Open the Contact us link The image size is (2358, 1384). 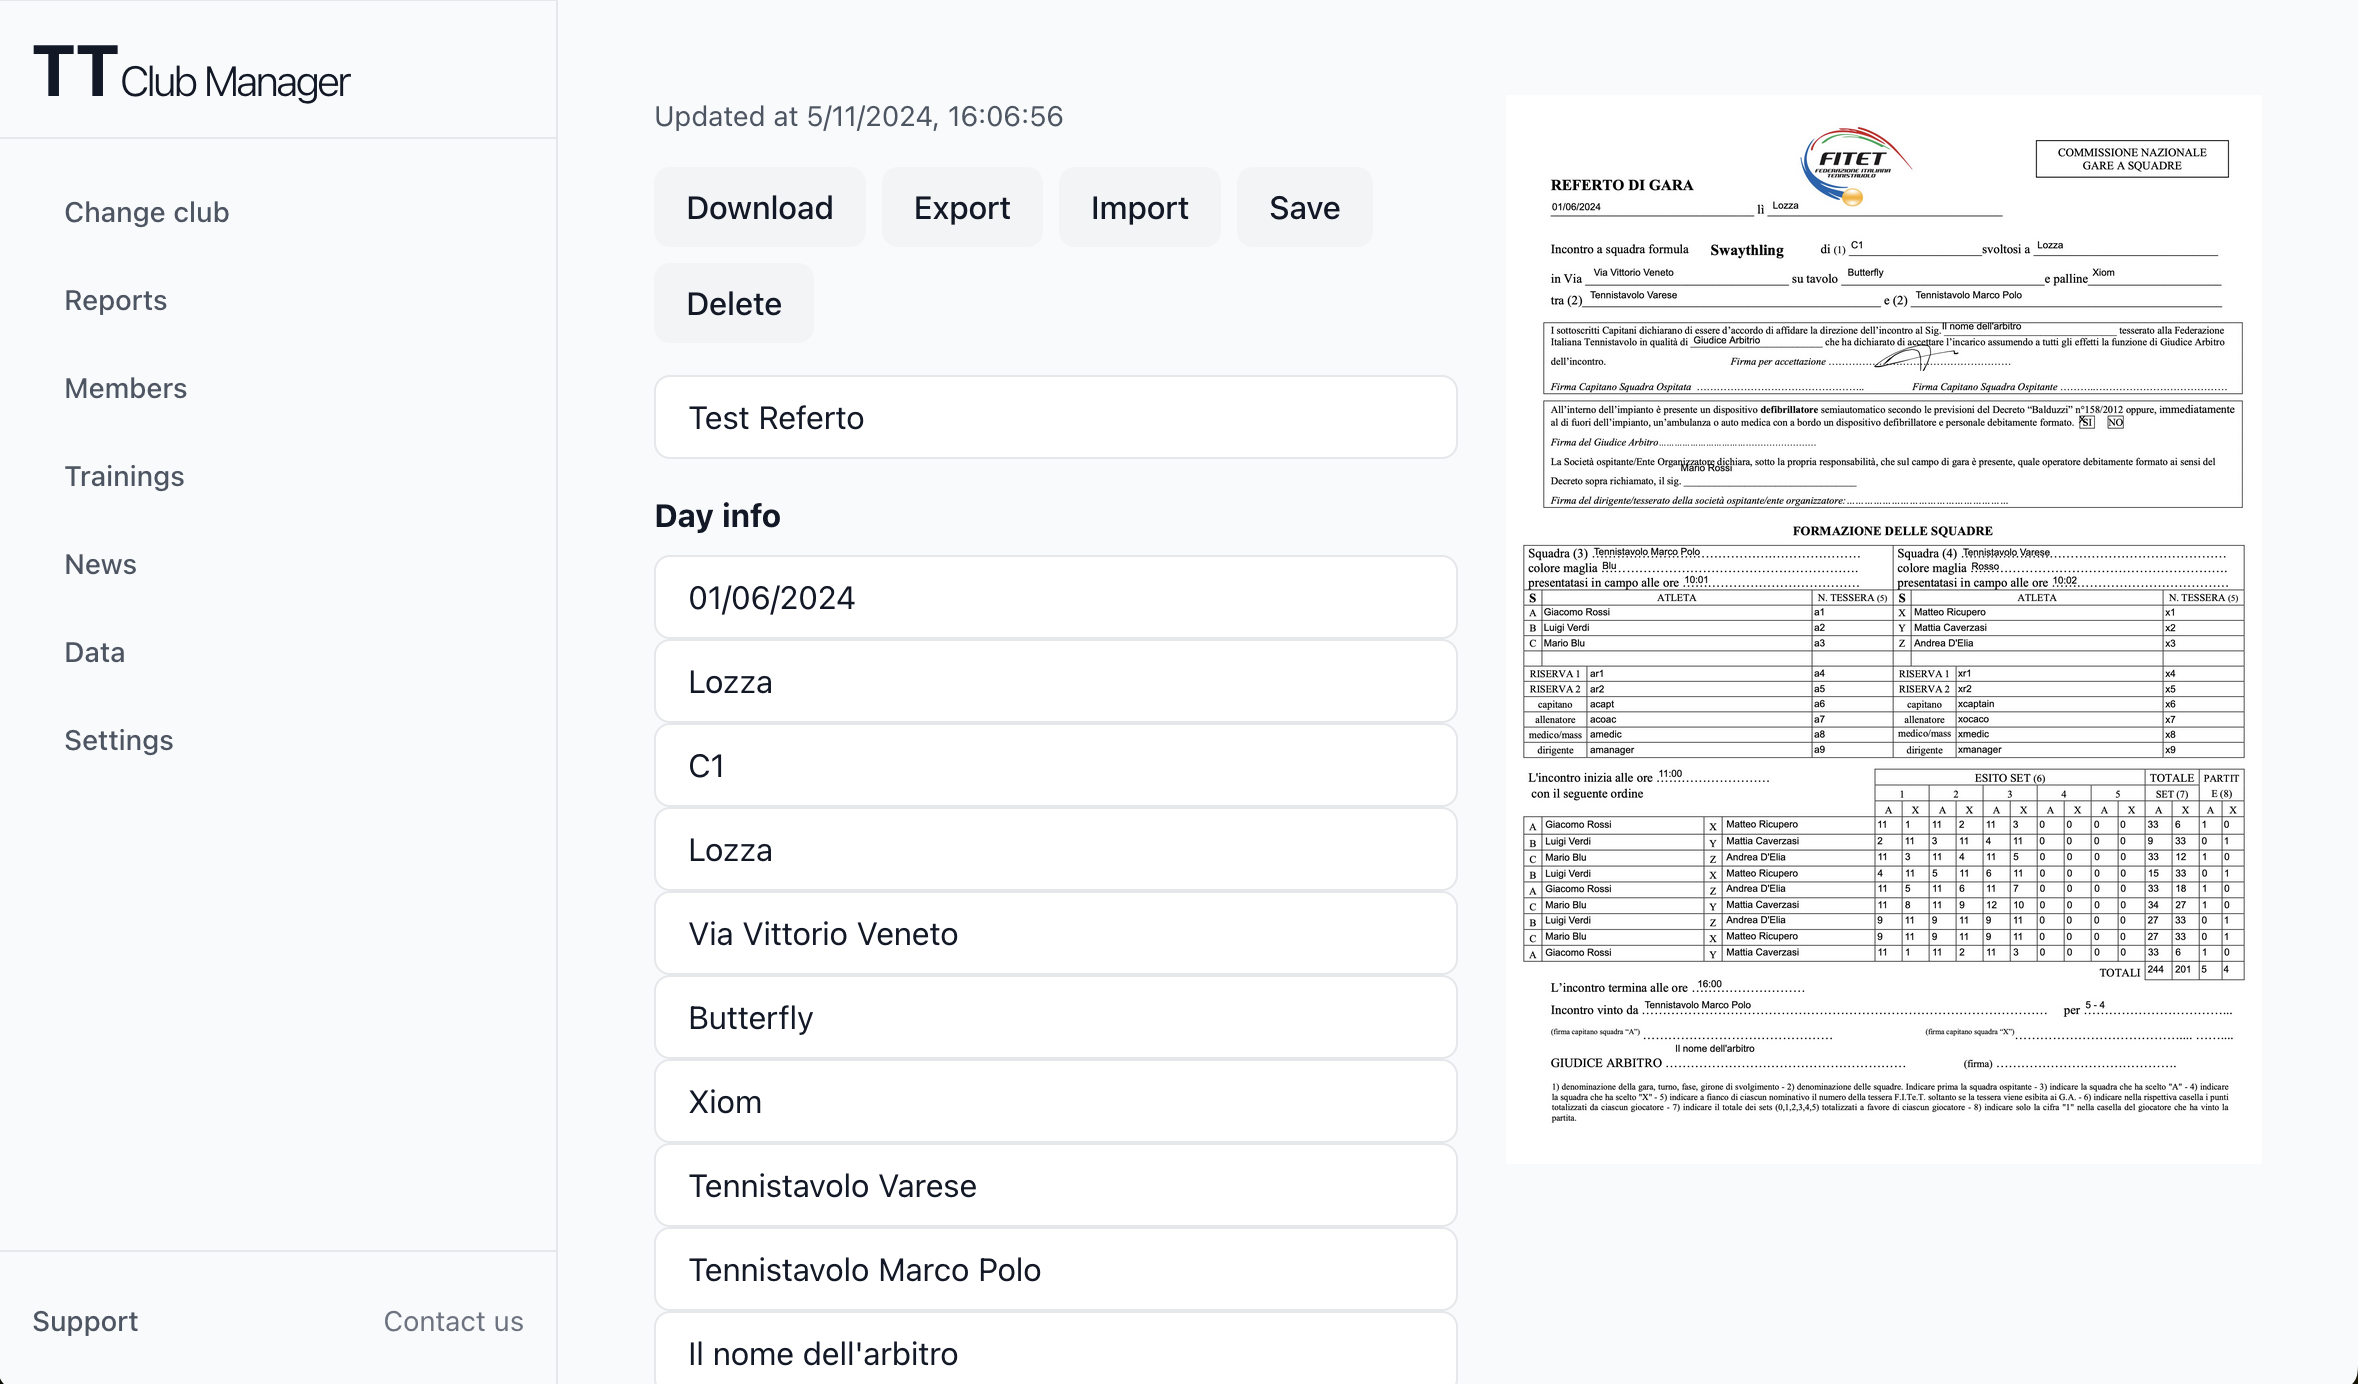453,1321
